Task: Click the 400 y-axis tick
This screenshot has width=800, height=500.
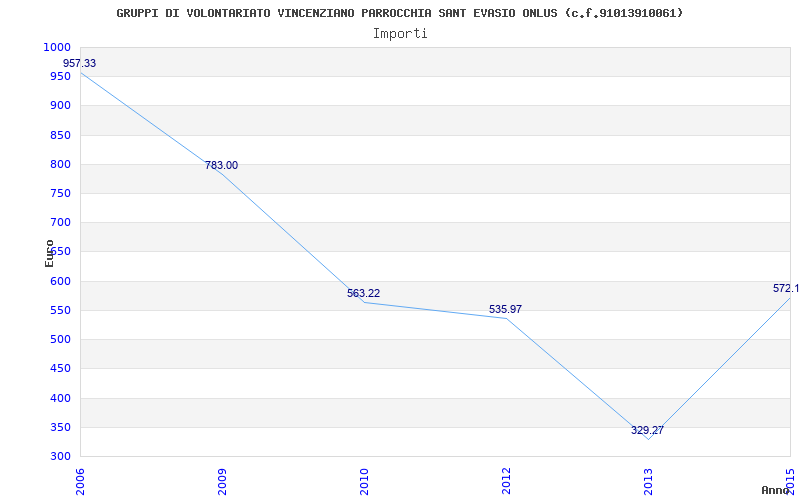Action: click(x=60, y=398)
